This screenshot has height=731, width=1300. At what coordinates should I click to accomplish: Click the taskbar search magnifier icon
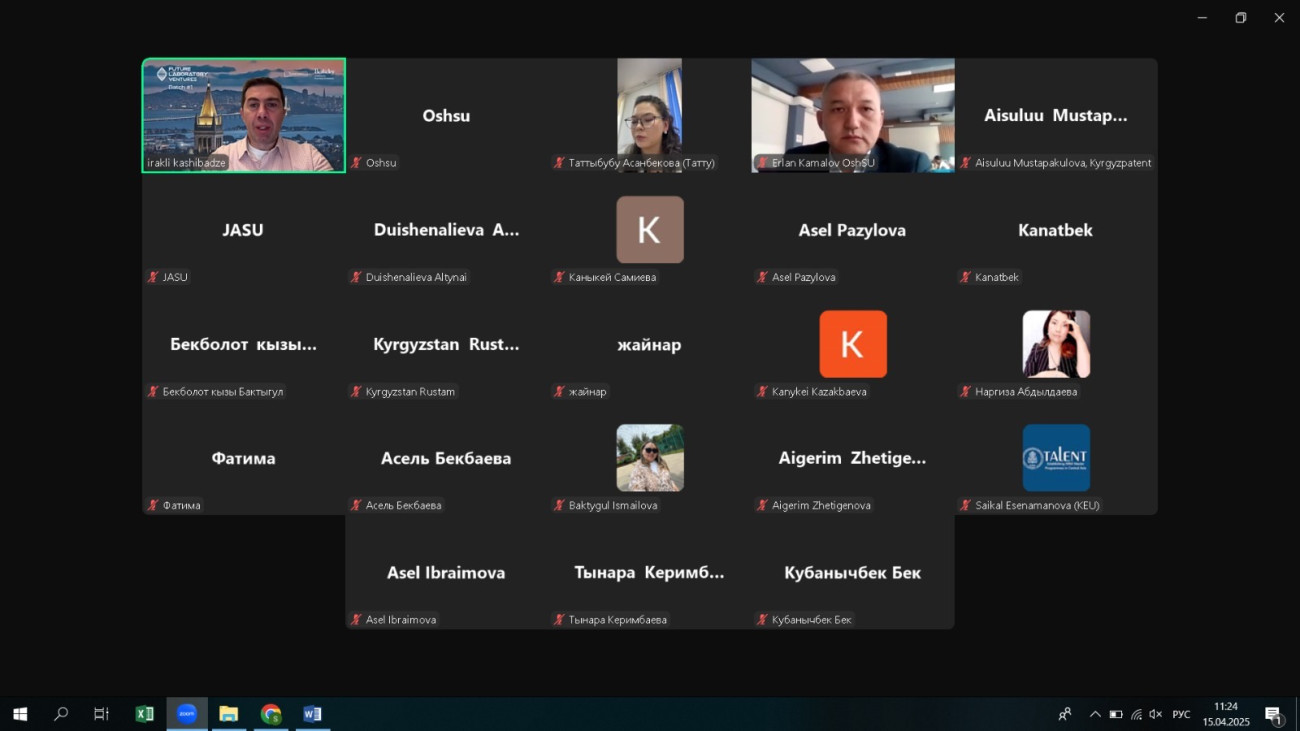(61, 714)
